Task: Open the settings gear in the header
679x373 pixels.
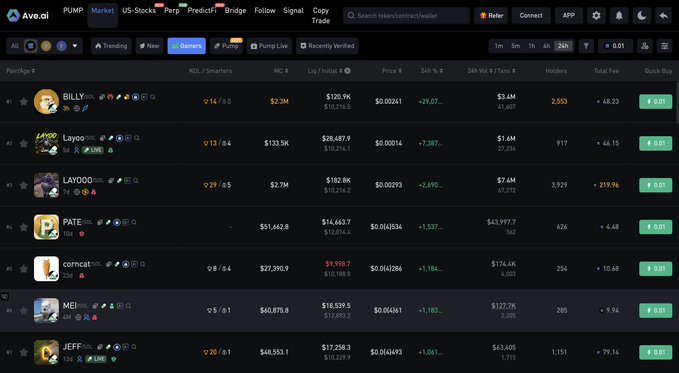Action: coord(596,16)
